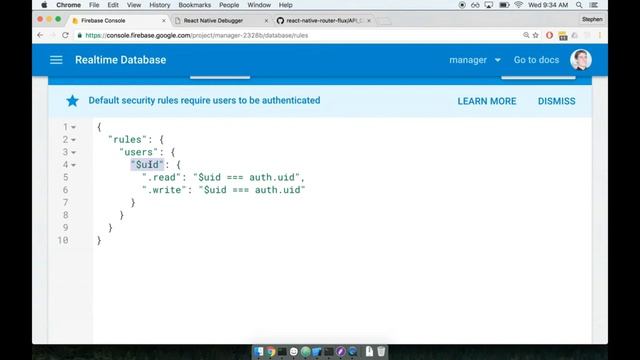Open a new Chrome tab
The width and height of the screenshot is (640, 360).
click(x=384, y=21)
